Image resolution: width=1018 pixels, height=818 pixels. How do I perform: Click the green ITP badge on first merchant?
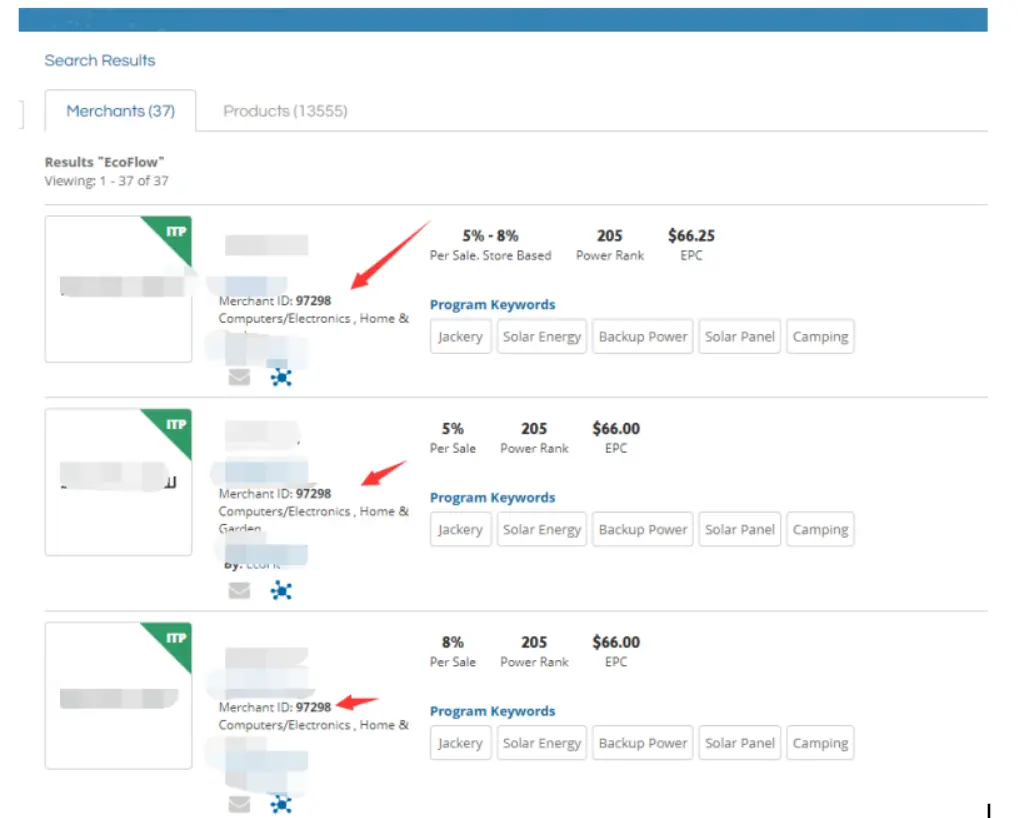click(x=174, y=233)
